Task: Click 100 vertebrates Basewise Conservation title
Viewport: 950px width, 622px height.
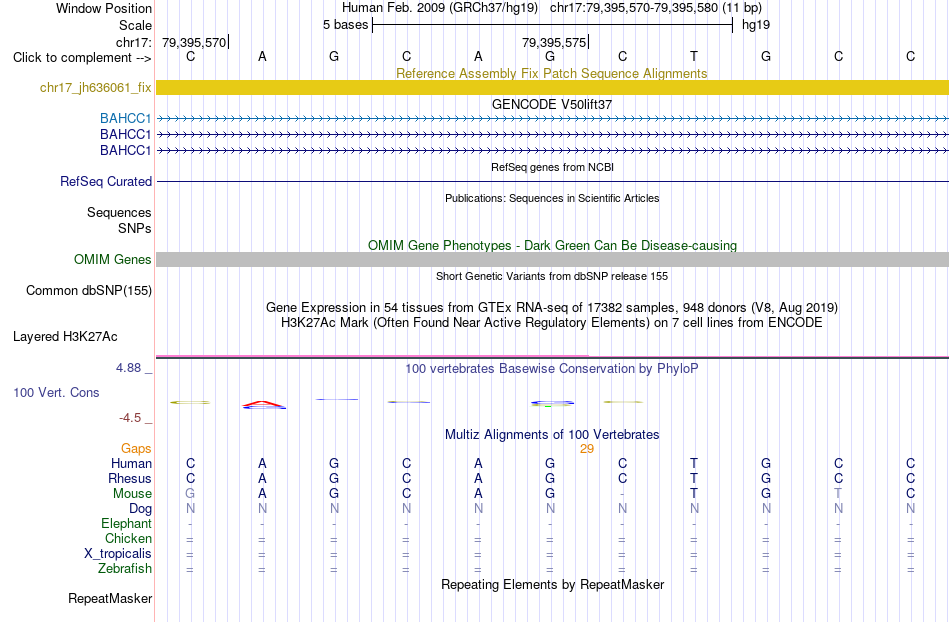Action: 552,368
